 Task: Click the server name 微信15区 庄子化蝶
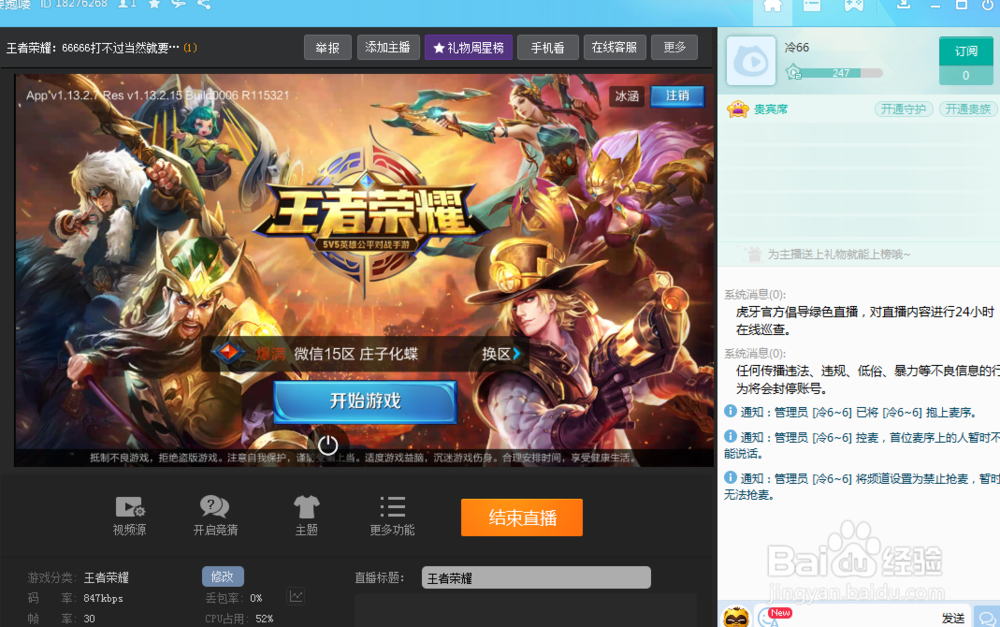[356, 354]
